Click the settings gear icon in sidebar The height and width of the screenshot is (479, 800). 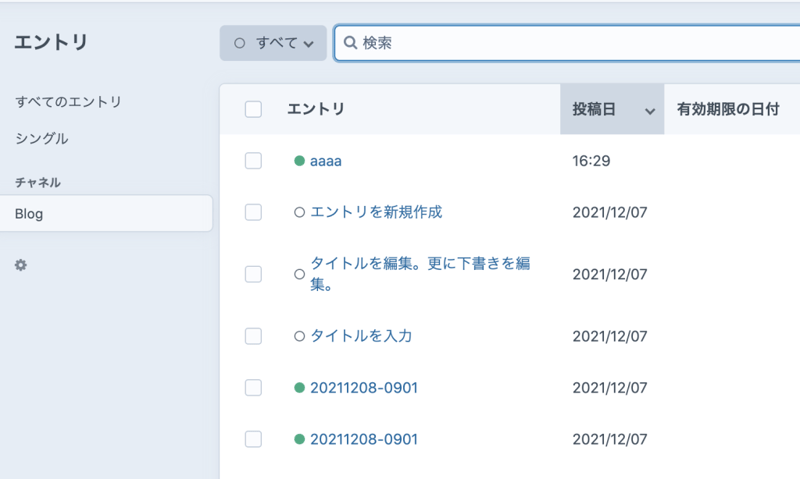[x=21, y=266]
